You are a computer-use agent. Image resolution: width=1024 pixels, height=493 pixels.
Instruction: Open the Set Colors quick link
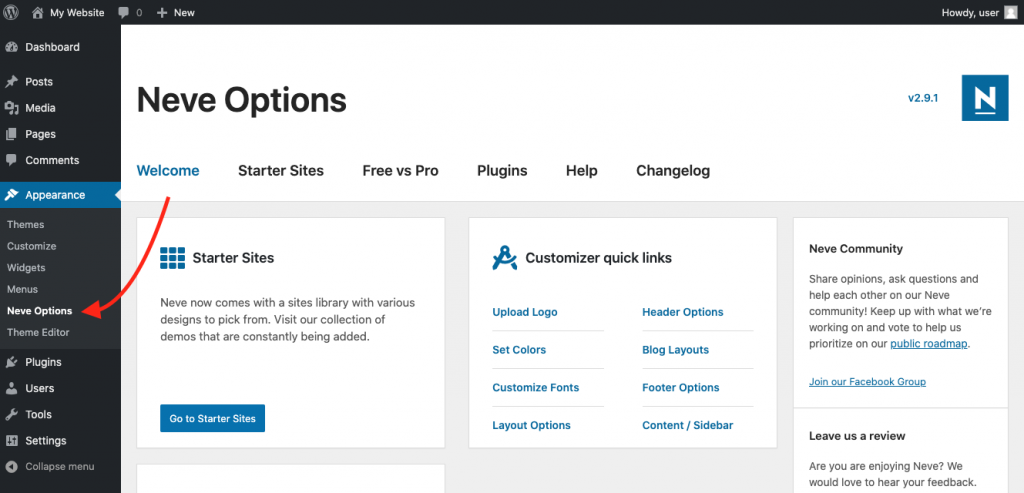[x=519, y=350]
